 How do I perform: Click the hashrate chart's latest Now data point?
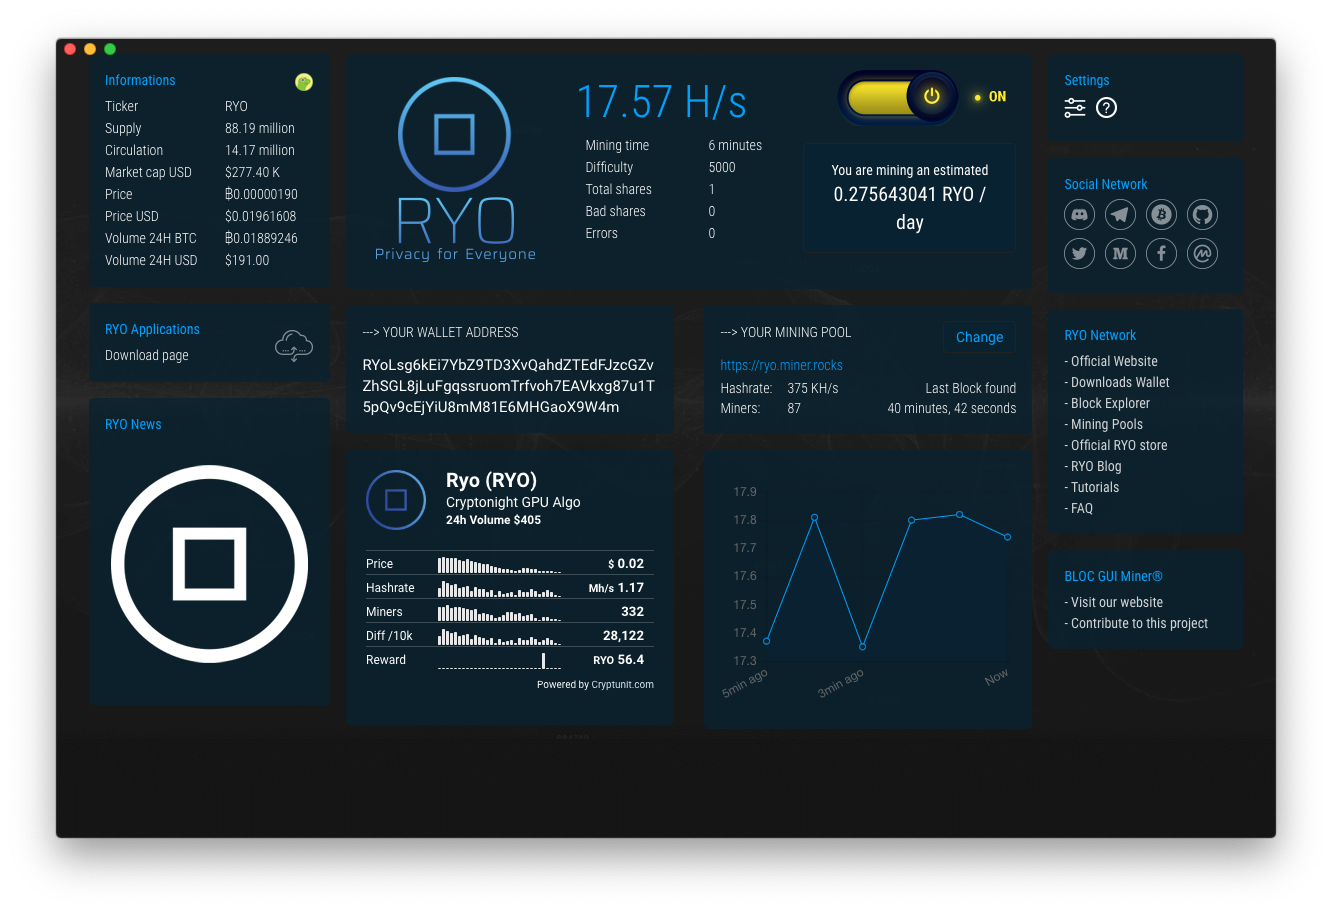click(1007, 537)
